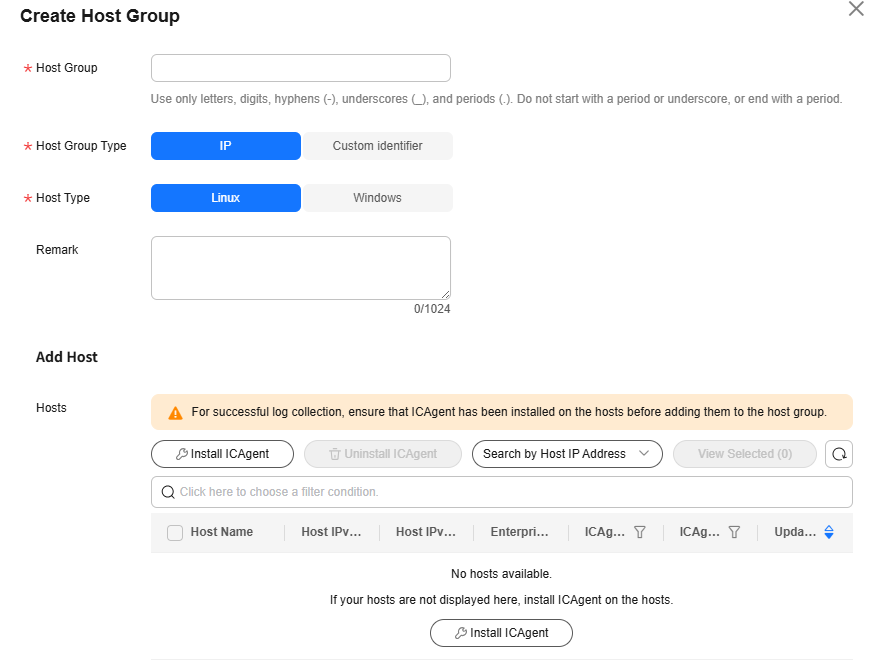Click the orange warning triangle icon
Image resolution: width=873 pixels, height=662 pixels.
click(x=175, y=413)
